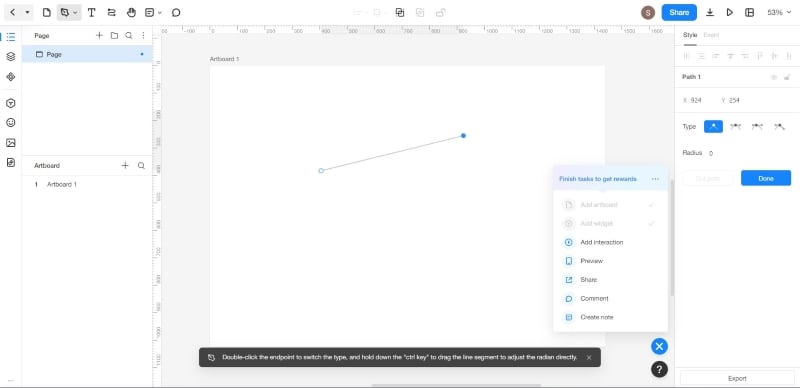Open the dropdown next to back arrow
The width and height of the screenshot is (800, 388).
(x=27, y=12)
